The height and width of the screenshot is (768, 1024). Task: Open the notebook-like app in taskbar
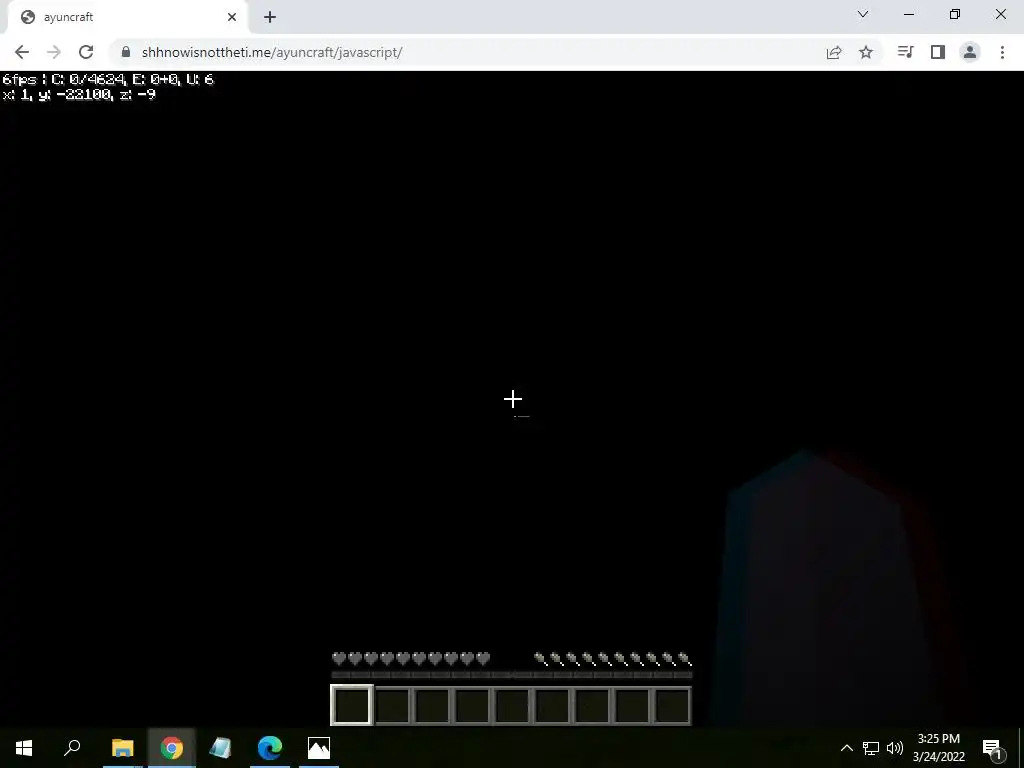(221, 748)
